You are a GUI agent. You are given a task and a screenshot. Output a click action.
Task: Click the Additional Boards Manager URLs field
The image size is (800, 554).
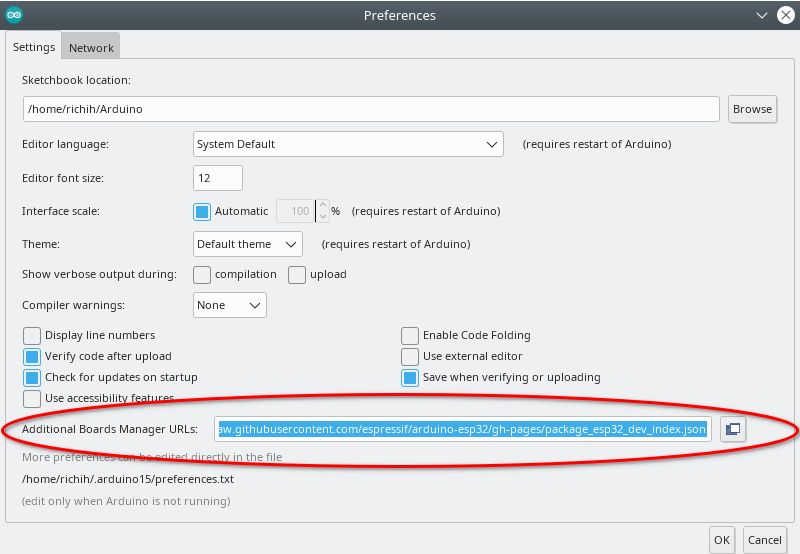coord(462,430)
